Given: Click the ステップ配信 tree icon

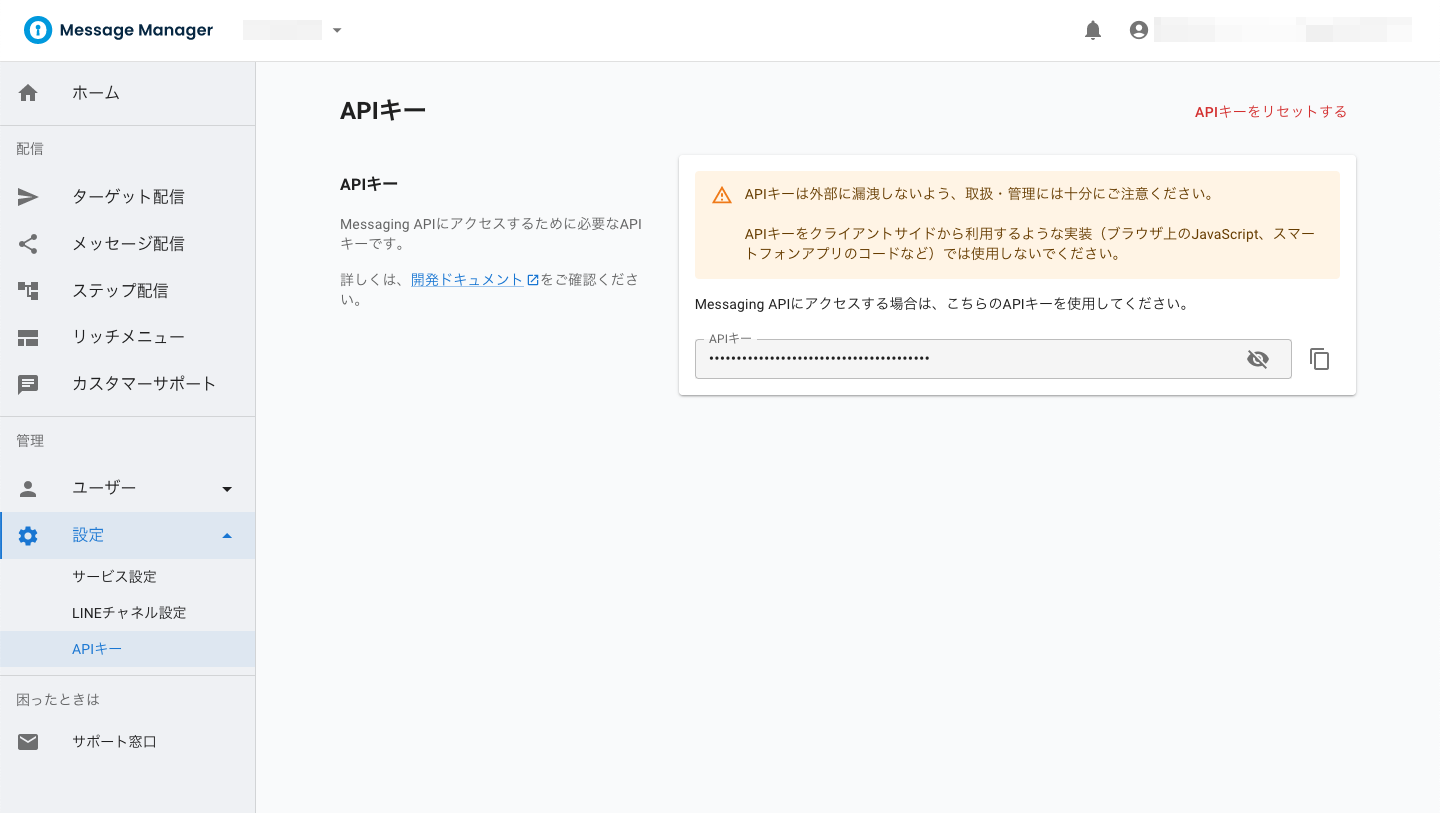Looking at the screenshot, I should coord(28,291).
